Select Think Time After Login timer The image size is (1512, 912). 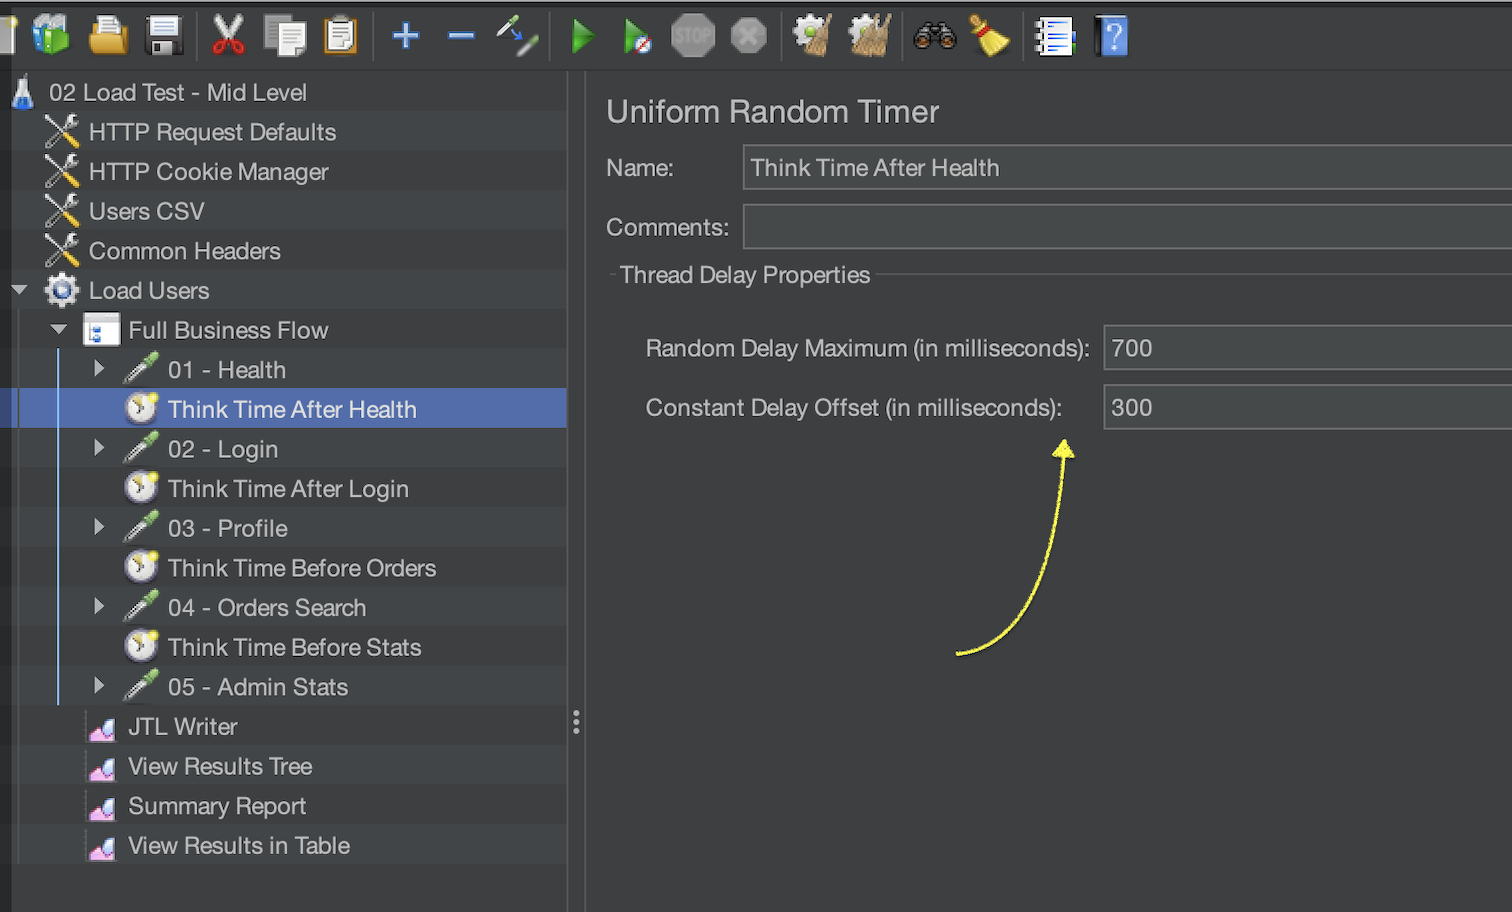pos(288,489)
